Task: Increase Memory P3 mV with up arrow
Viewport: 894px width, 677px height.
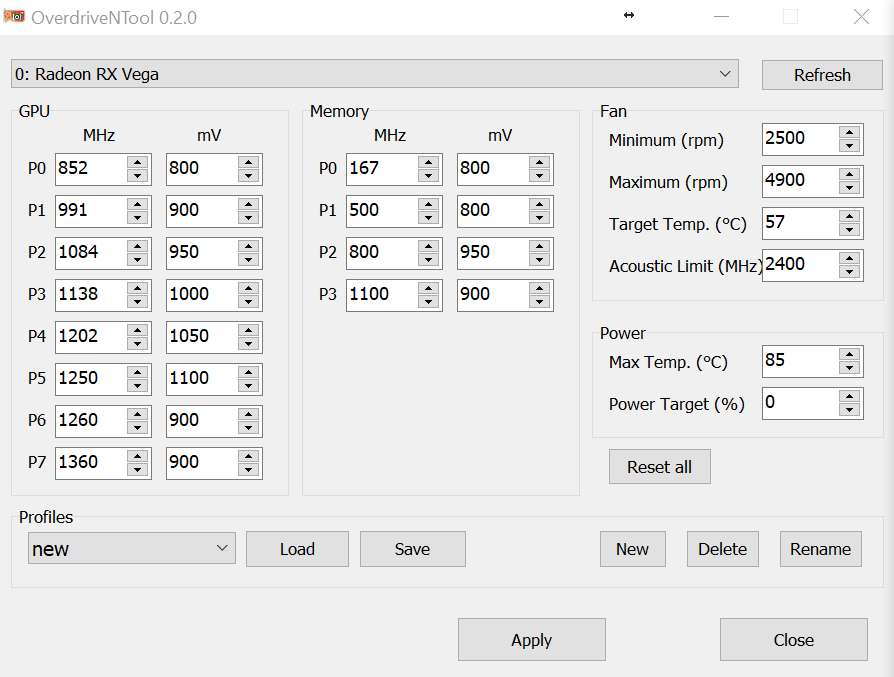Action: 539,288
